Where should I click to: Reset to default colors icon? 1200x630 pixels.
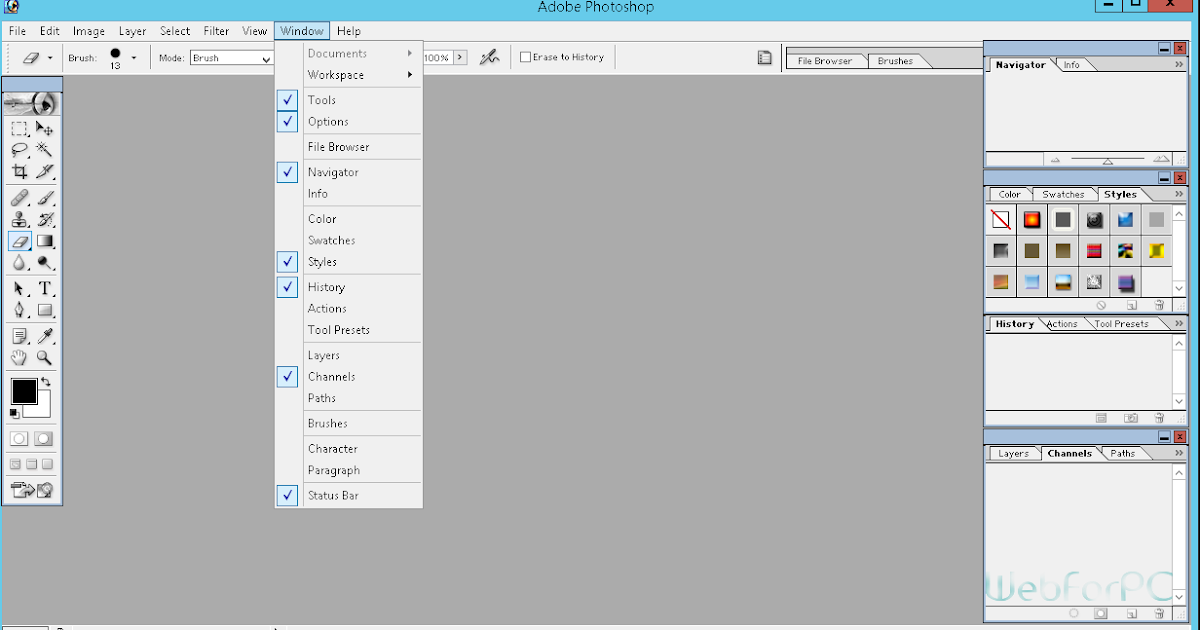(14, 412)
